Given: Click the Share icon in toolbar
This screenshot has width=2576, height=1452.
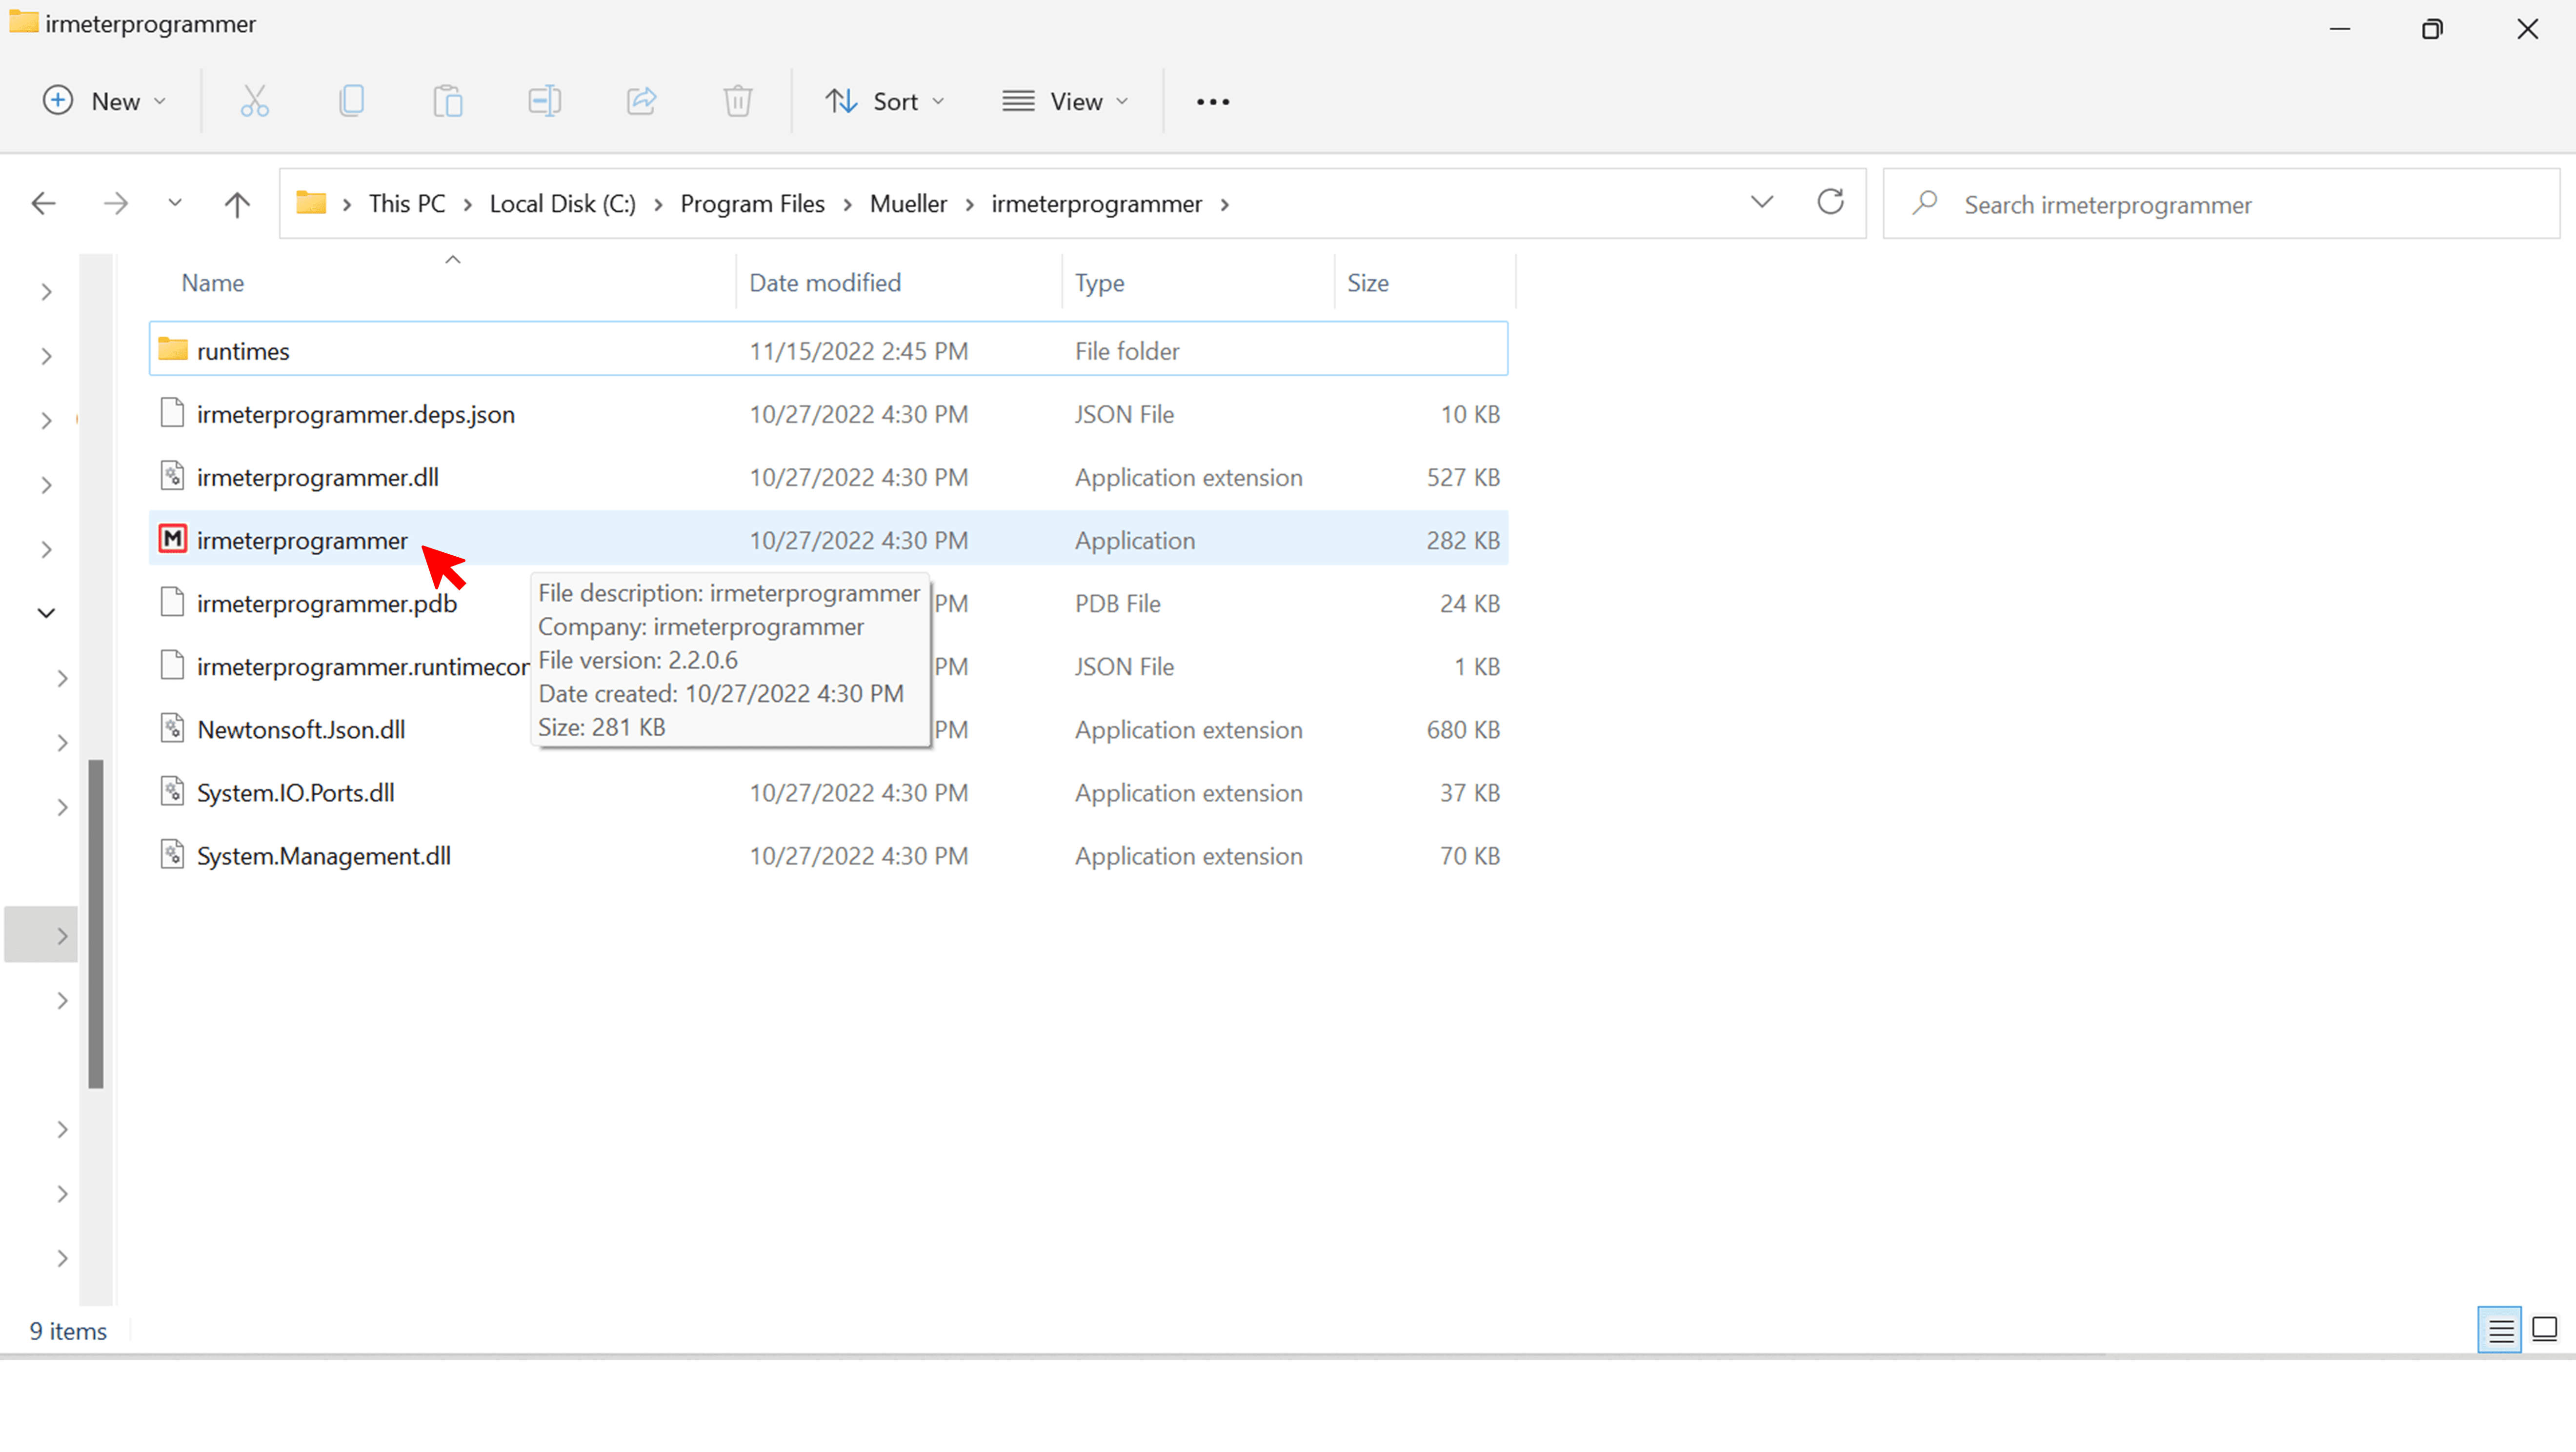Looking at the screenshot, I should (641, 101).
